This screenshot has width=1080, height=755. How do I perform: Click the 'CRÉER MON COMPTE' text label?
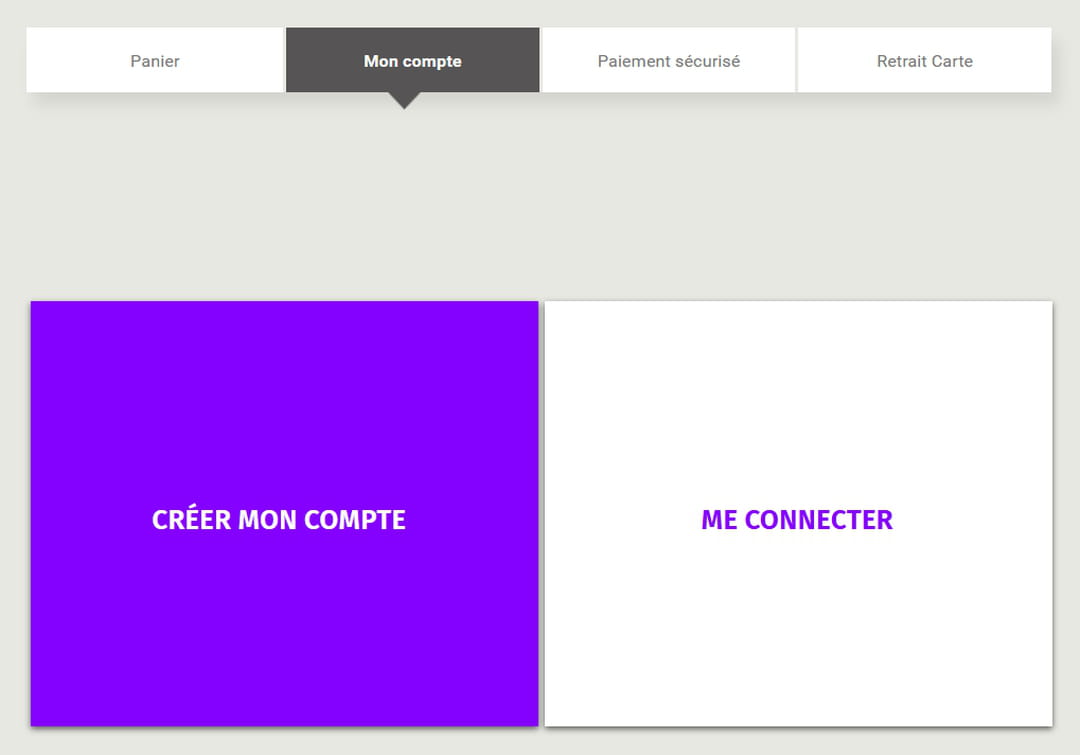(279, 520)
